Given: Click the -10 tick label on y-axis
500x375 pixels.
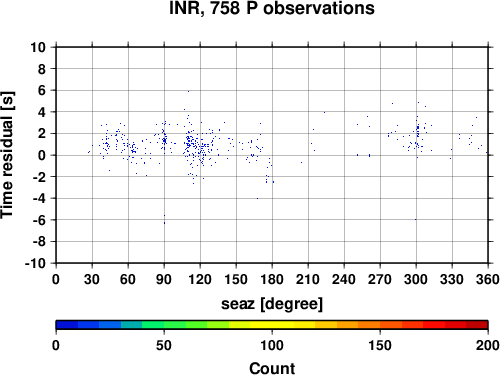Looking at the screenshot, I should [35, 263].
